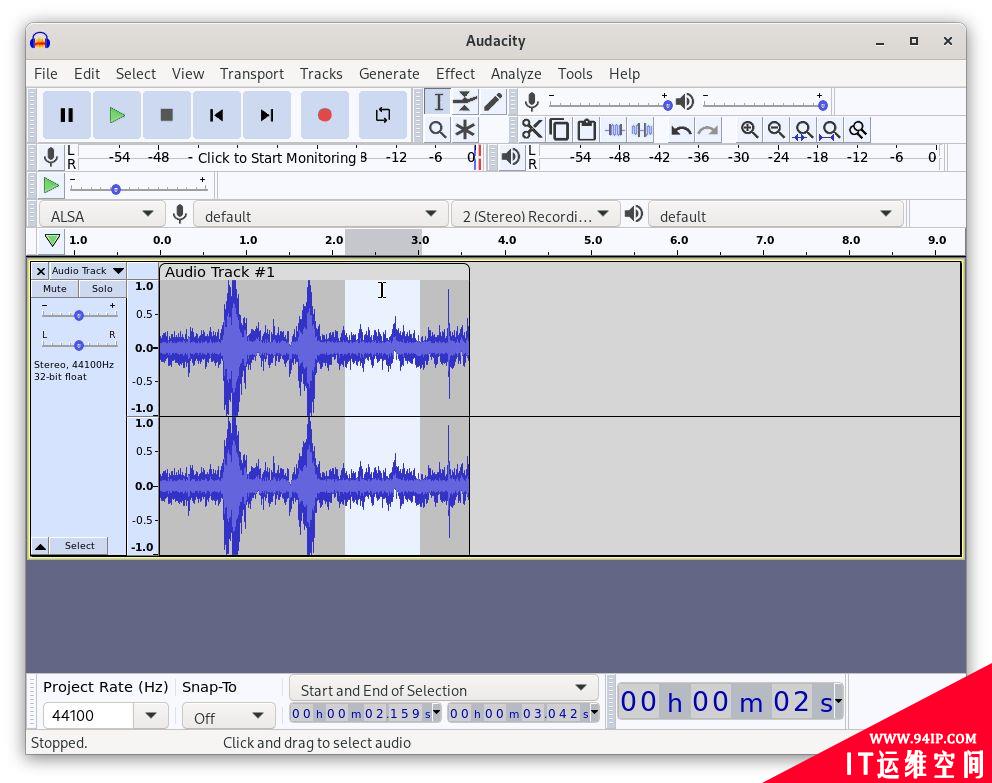992x783 pixels.
Task: Select the Selection (I-beam) tool
Action: pyautogui.click(x=437, y=102)
